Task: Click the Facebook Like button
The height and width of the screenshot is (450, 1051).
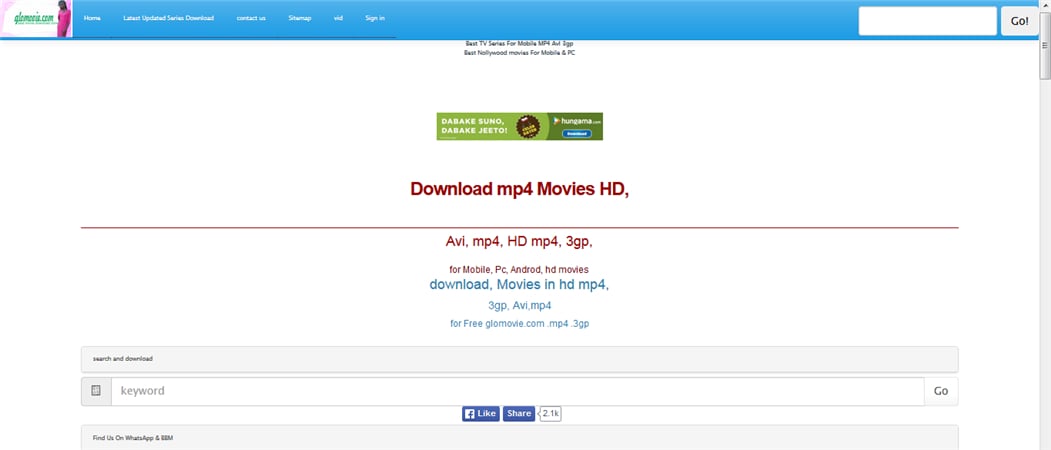Action: 481,414
